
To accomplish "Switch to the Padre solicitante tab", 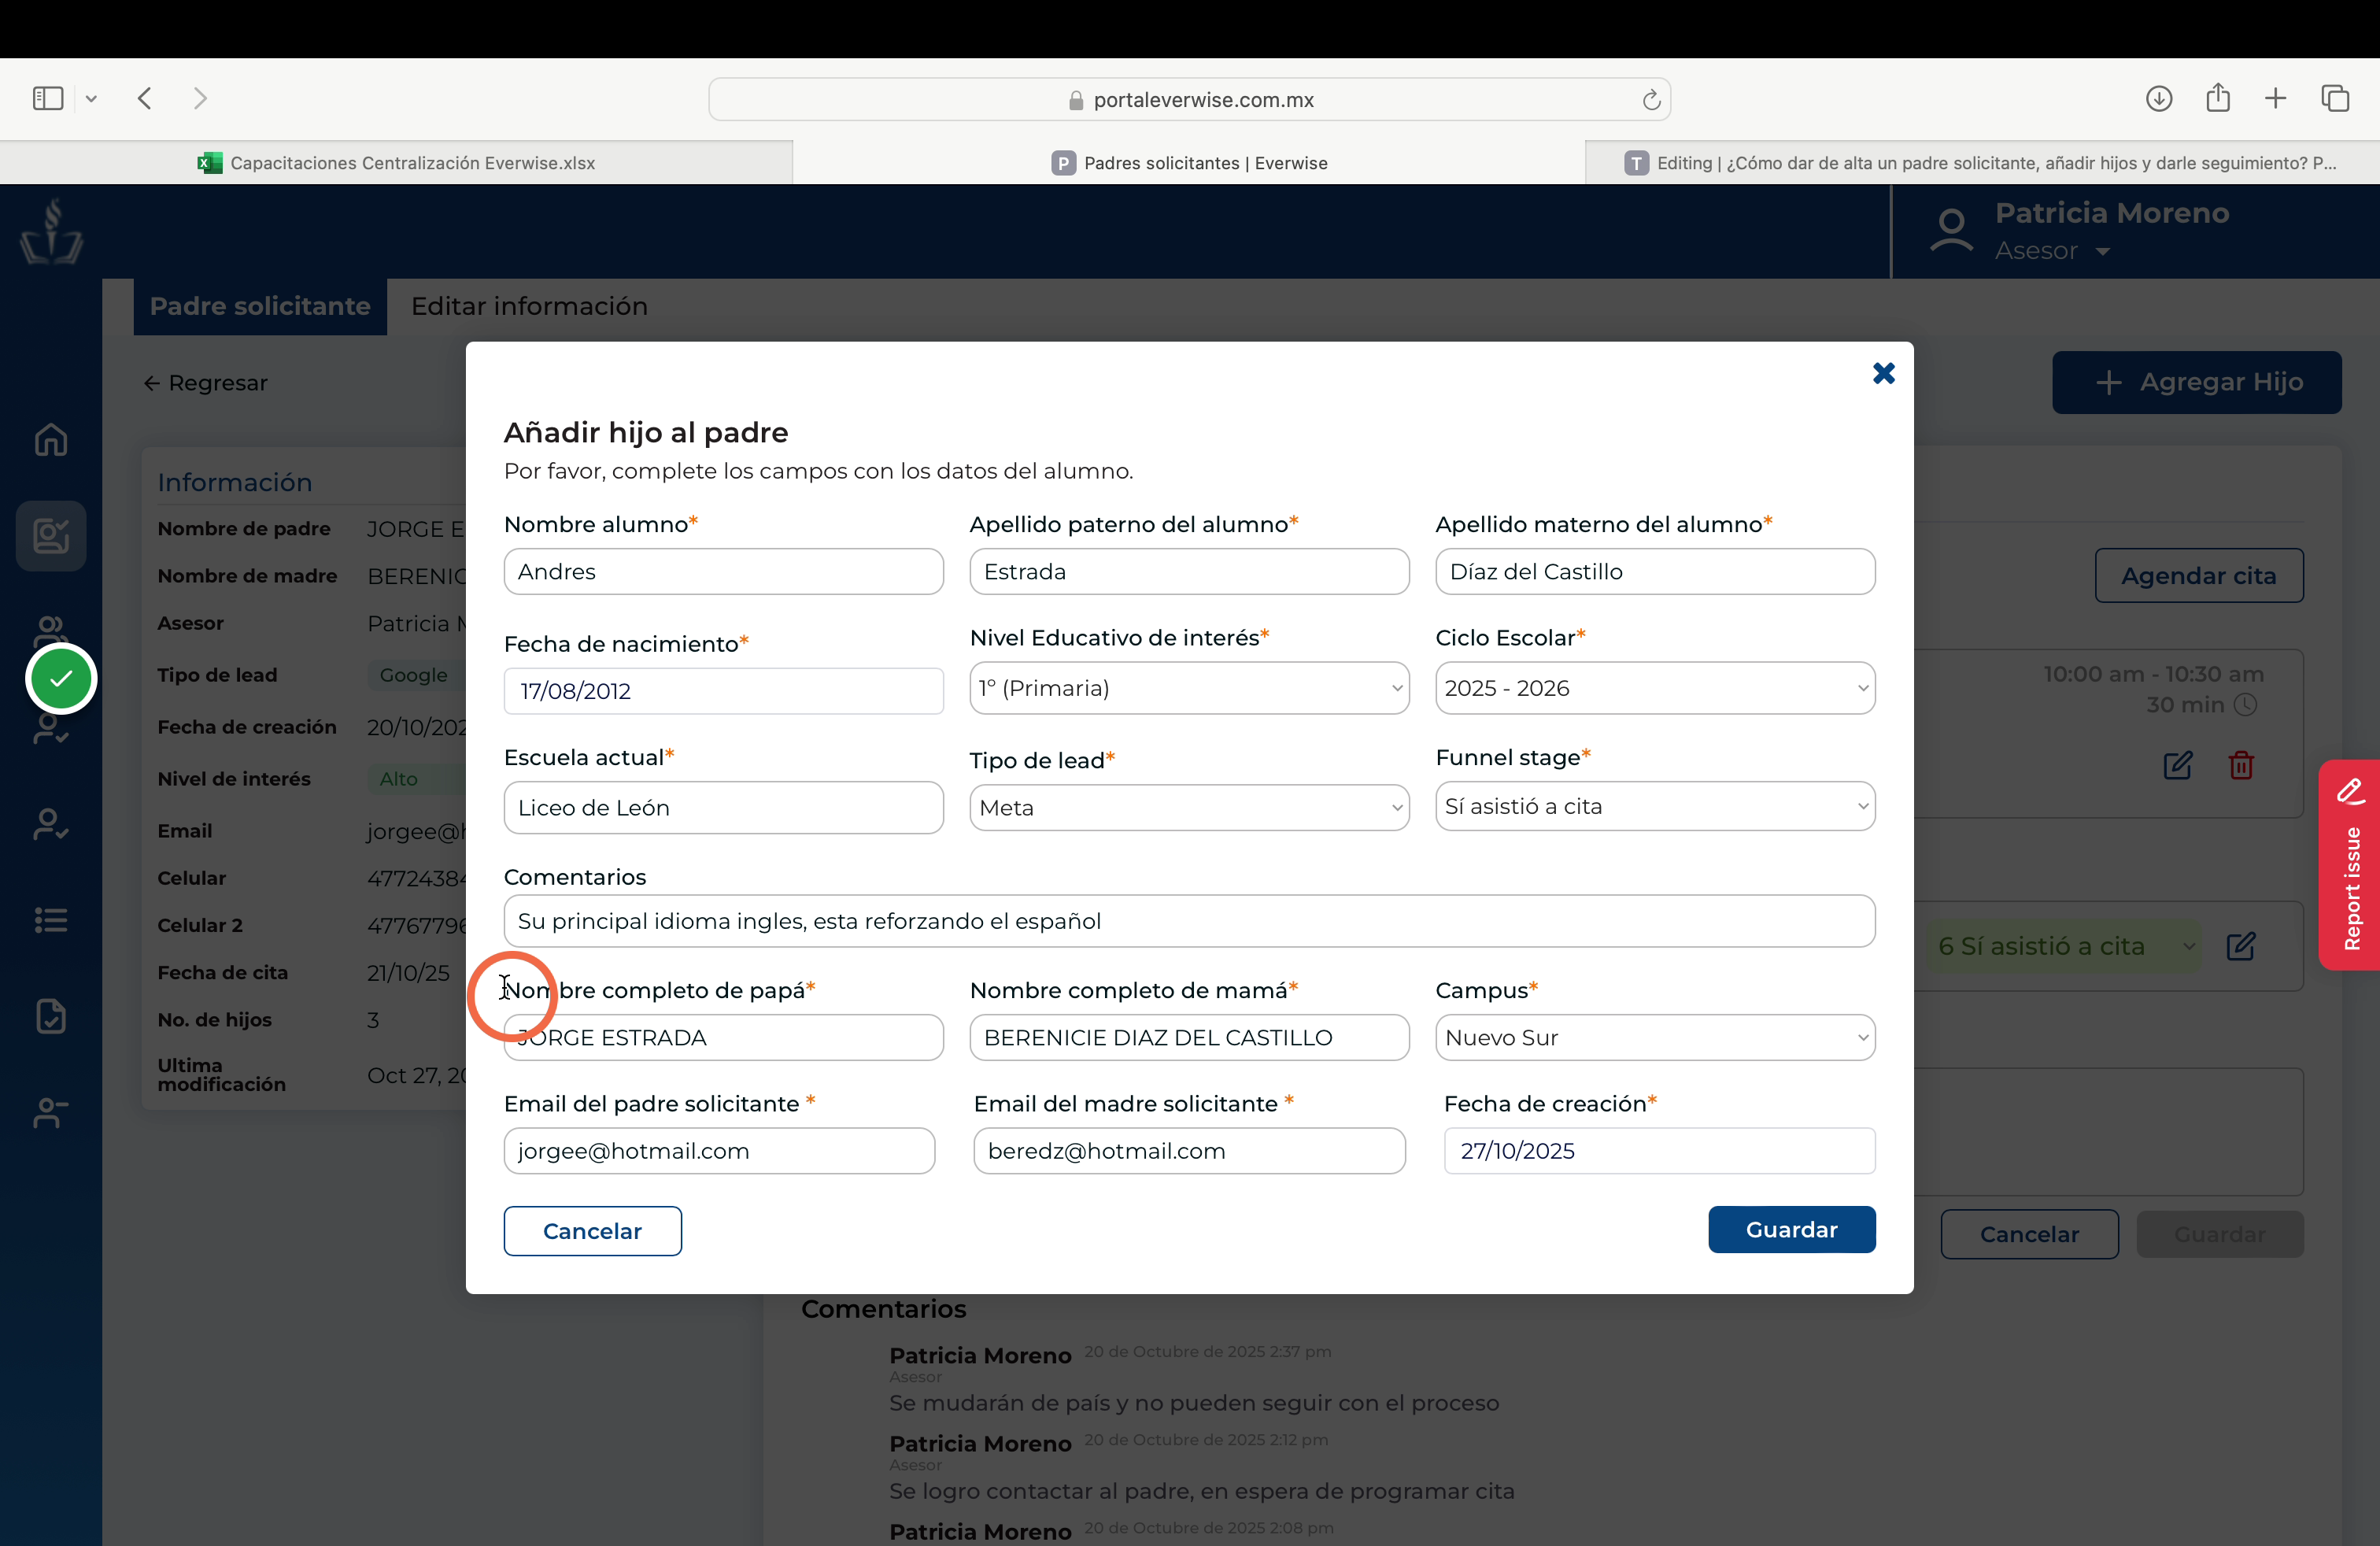I will click(260, 306).
